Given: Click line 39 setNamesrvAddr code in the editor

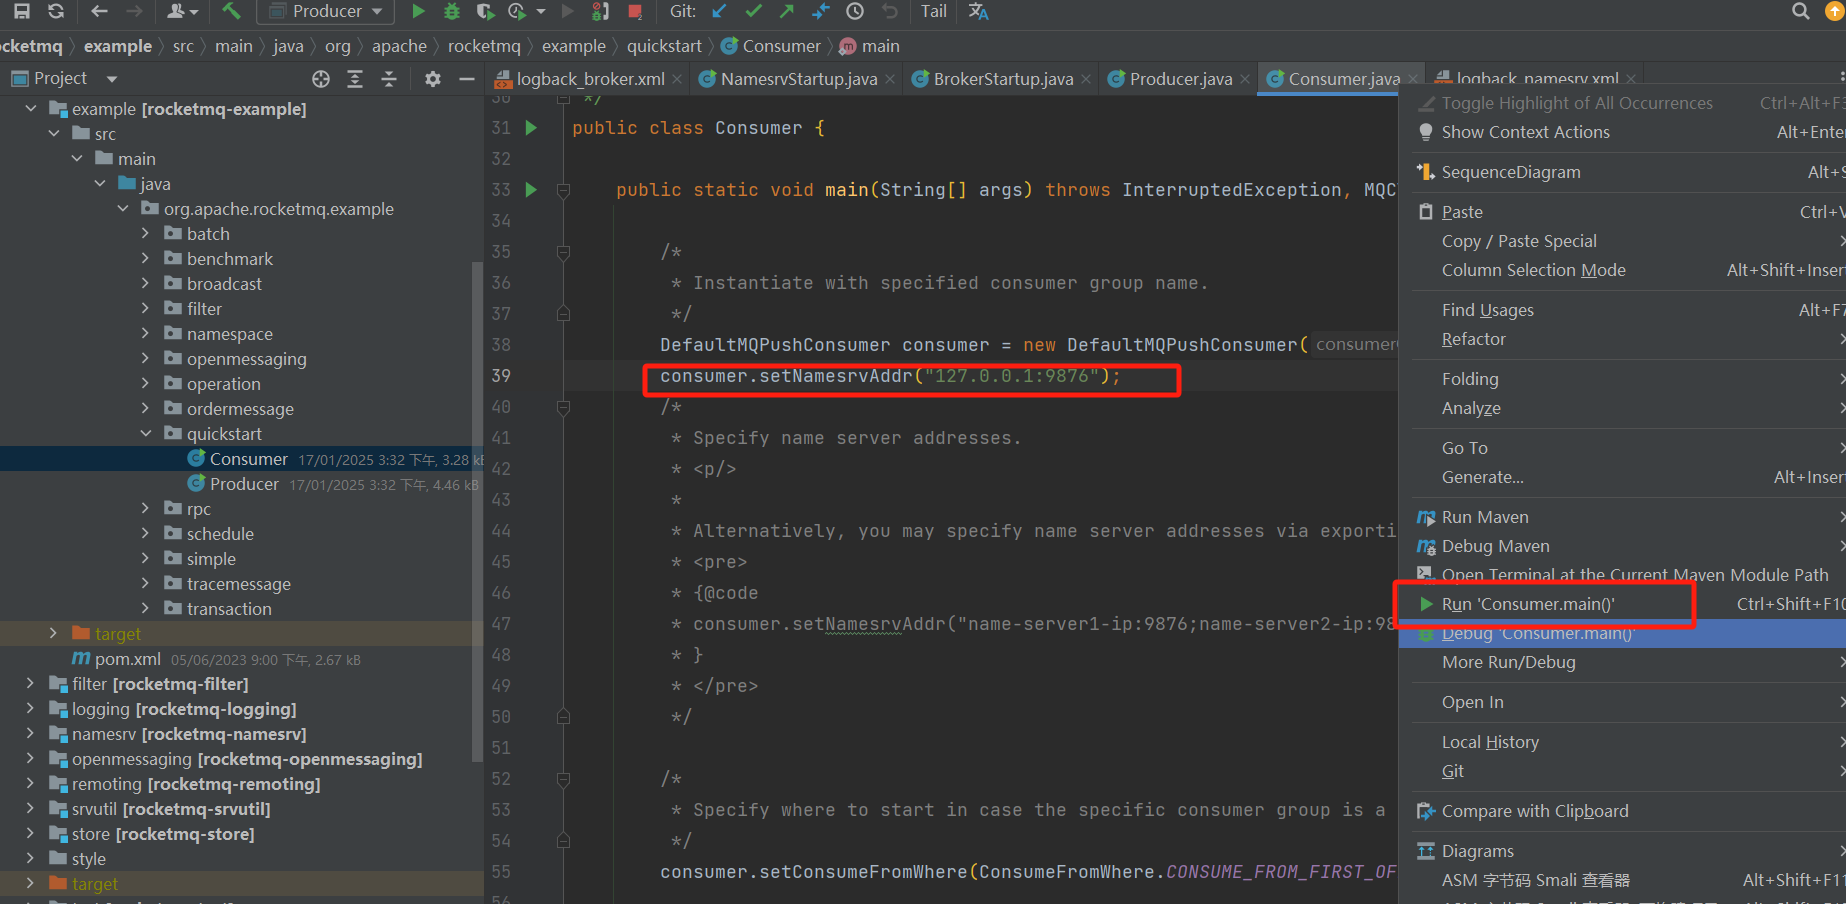Looking at the screenshot, I should [890, 376].
